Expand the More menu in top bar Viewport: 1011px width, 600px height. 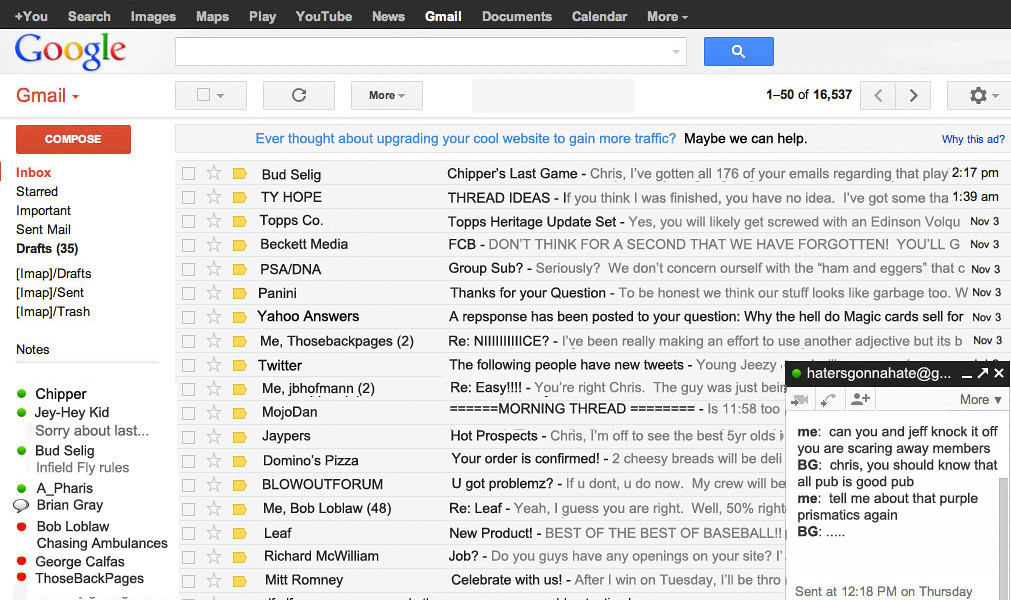pyautogui.click(x=667, y=16)
